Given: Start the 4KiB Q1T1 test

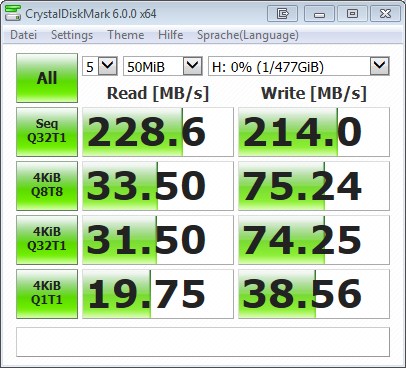Looking at the screenshot, I should (x=47, y=294).
